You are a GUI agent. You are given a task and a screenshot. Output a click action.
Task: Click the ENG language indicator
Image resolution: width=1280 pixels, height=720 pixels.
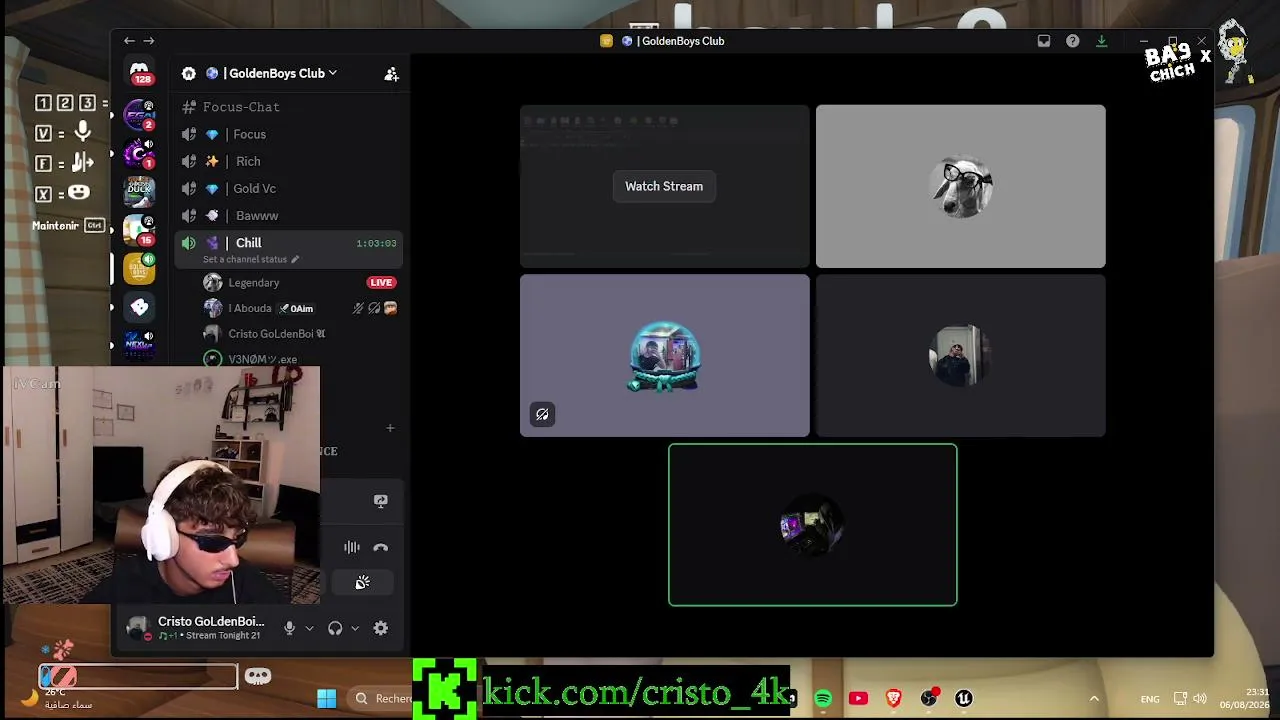(1150, 699)
